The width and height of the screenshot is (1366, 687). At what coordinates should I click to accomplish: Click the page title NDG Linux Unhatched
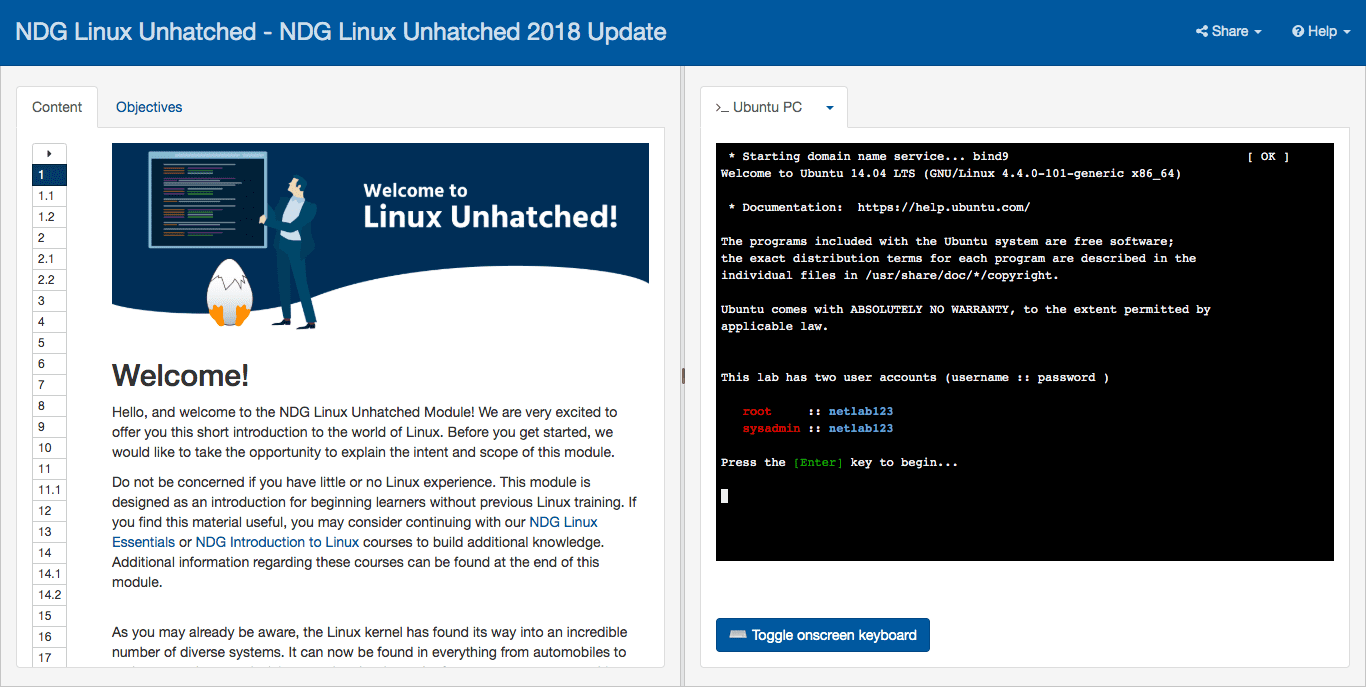click(341, 32)
